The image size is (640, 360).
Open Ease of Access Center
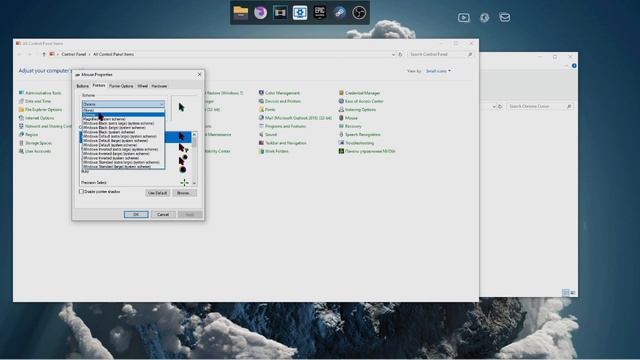pos(361,101)
